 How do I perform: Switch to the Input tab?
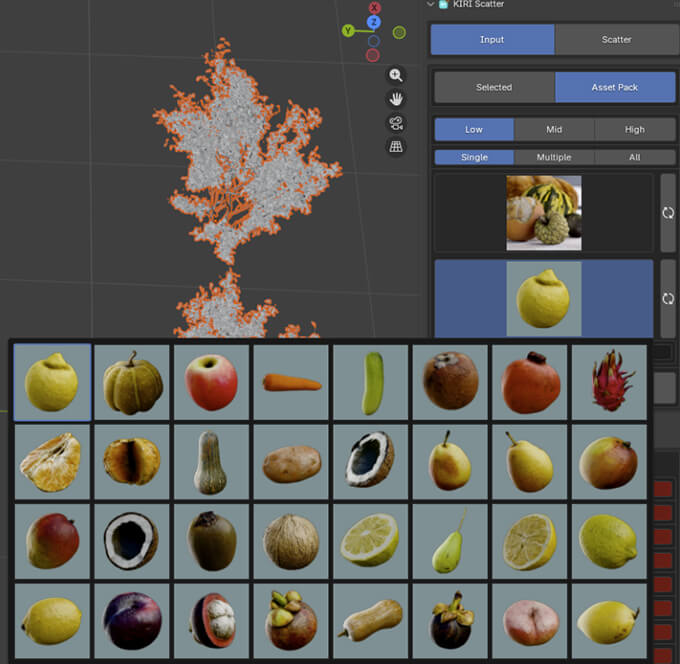pyautogui.click(x=492, y=40)
